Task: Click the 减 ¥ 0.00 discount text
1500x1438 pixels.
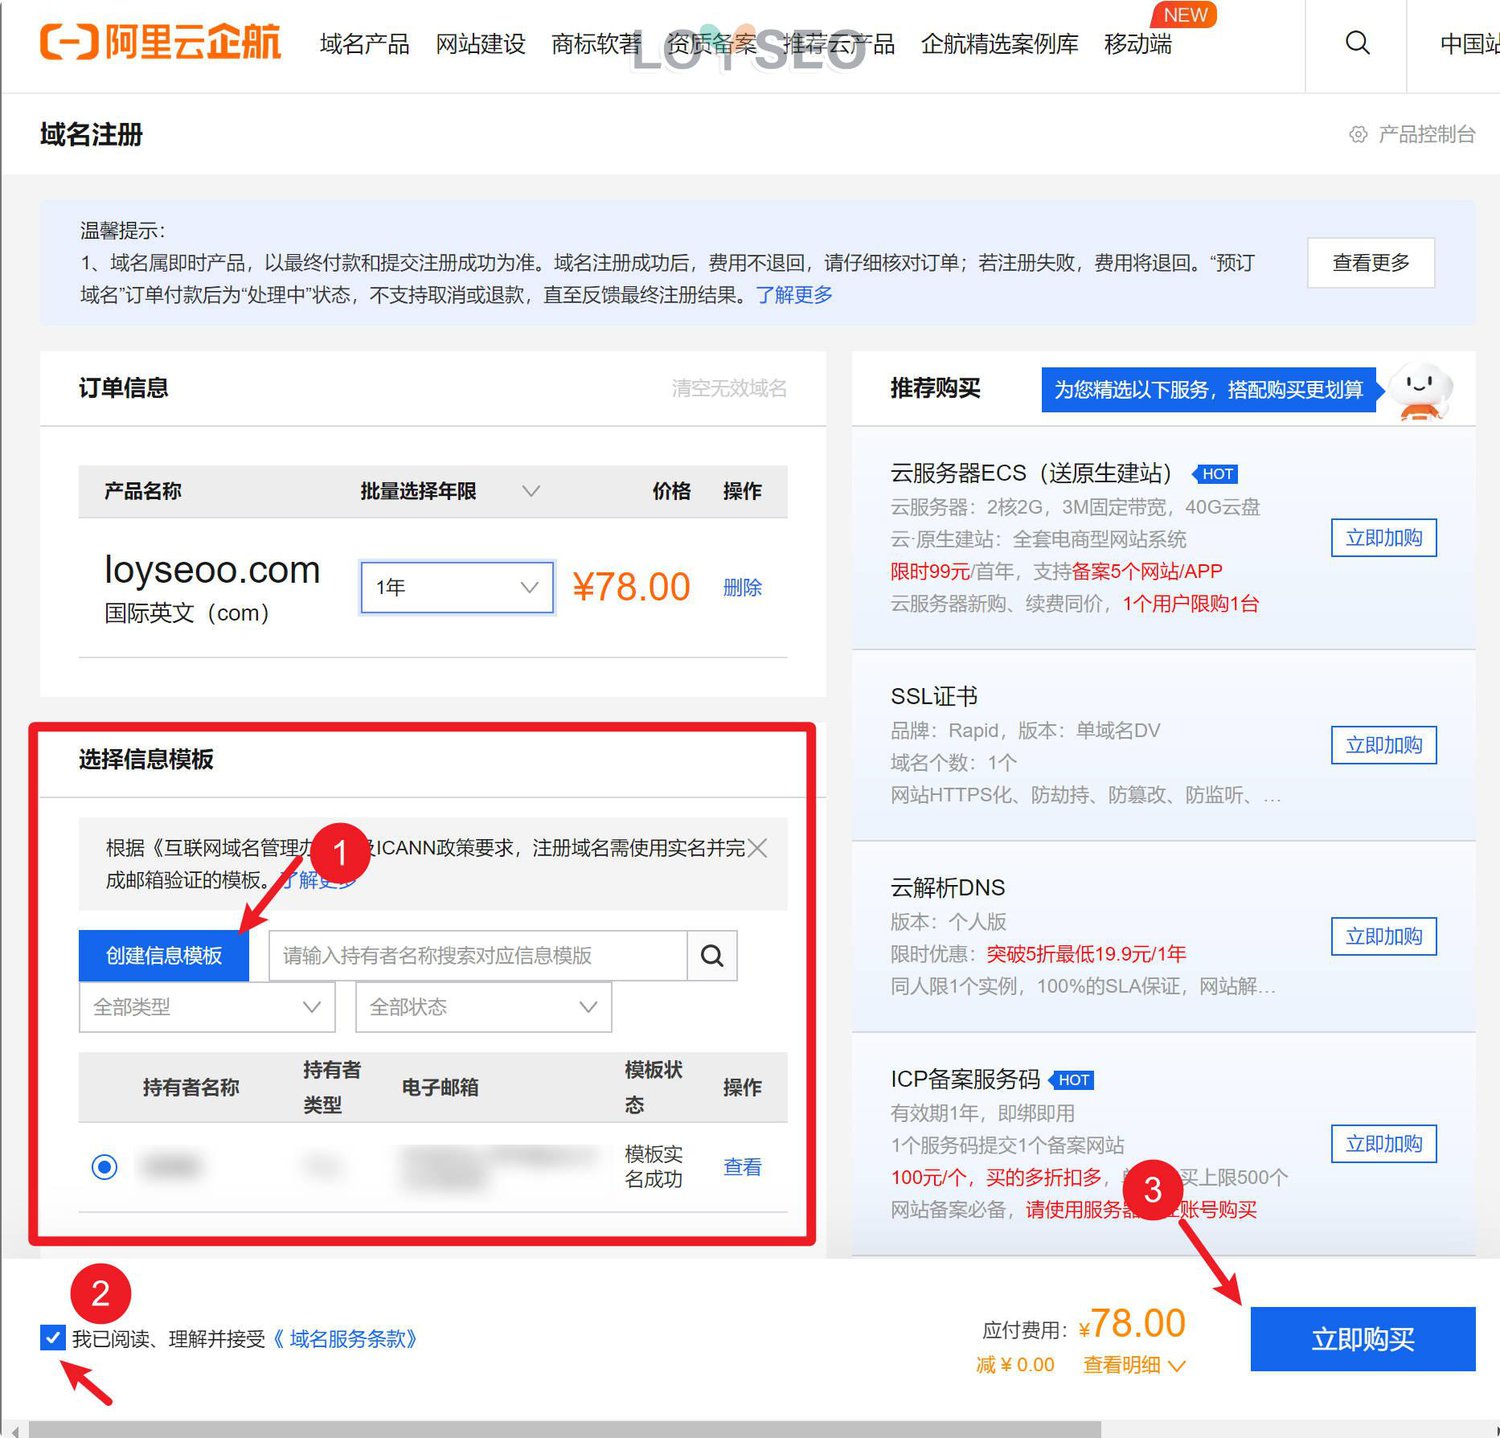Action: coord(1015,1365)
